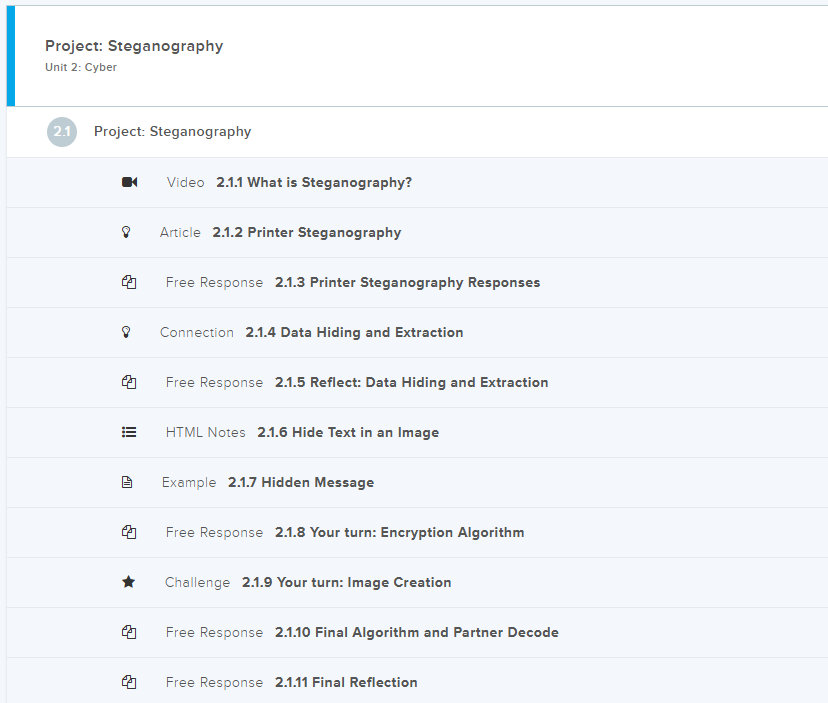
Task: View the 2.1.7 Hidden Message example
Action: (300, 483)
